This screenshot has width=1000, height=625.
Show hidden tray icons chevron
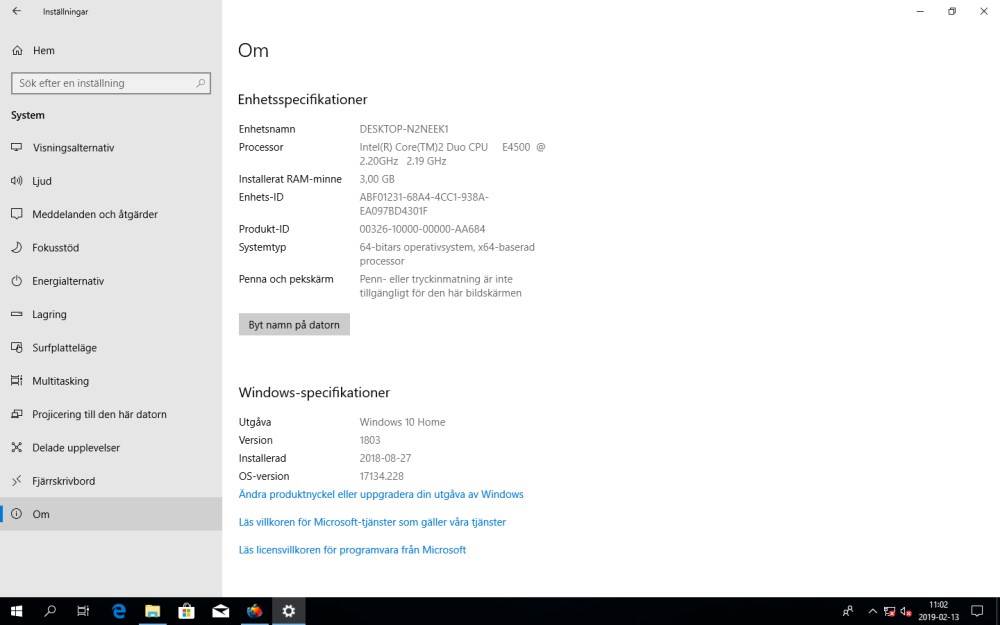[x=872, y=611]
